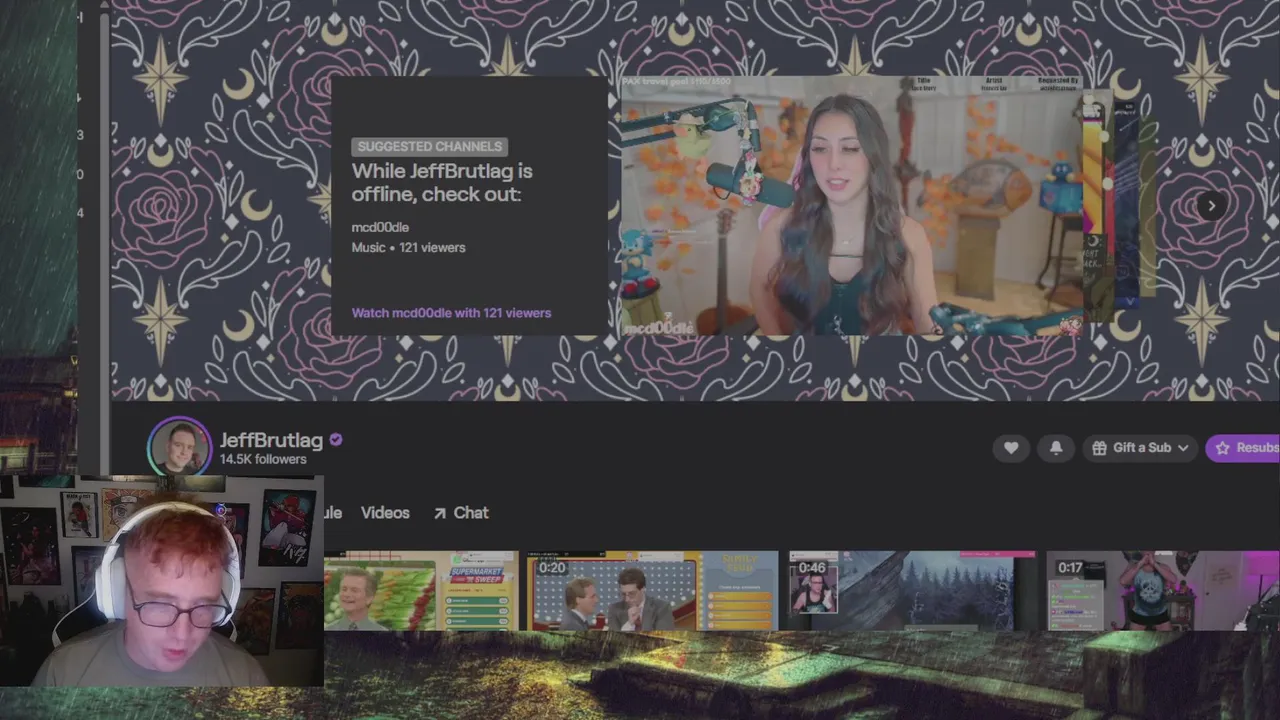Click the Resub star button

click(x=1243, y=448)
